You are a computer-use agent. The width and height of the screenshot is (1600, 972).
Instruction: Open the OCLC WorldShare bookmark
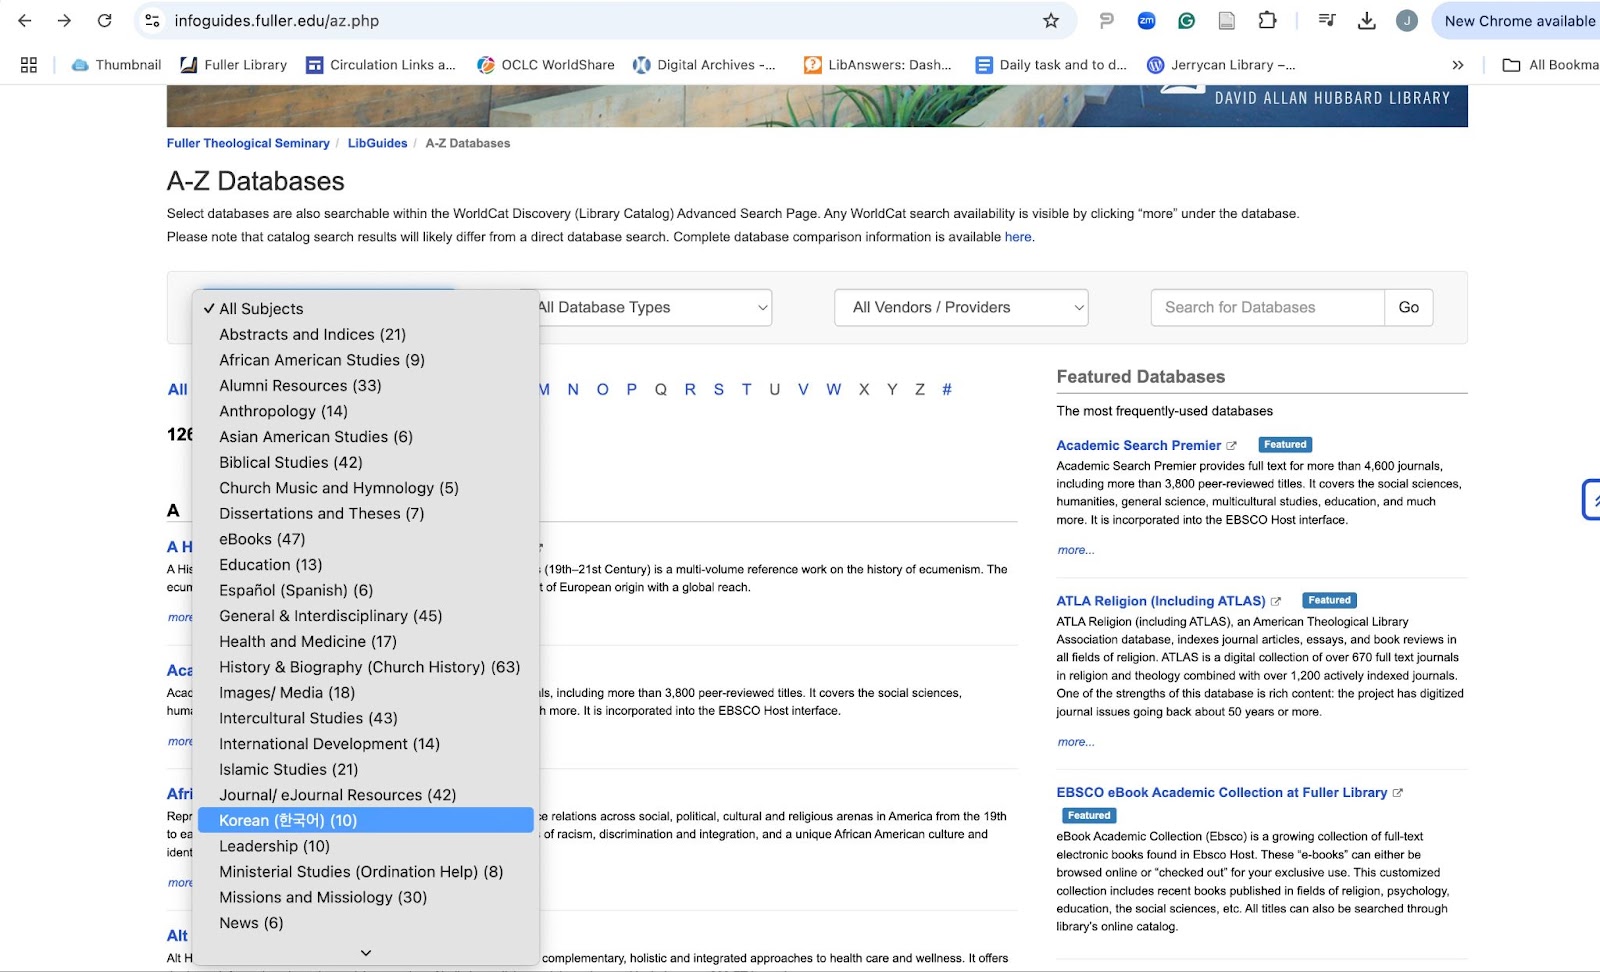coord(546,65)
